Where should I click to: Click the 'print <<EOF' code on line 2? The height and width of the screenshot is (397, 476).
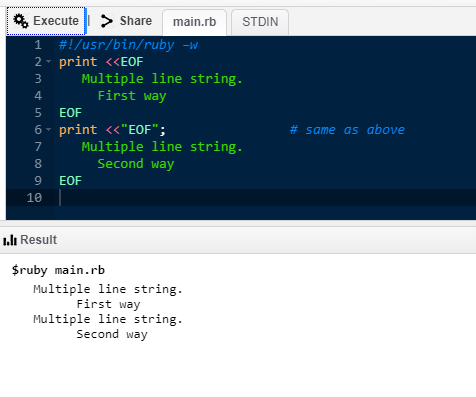pos(101,62)
